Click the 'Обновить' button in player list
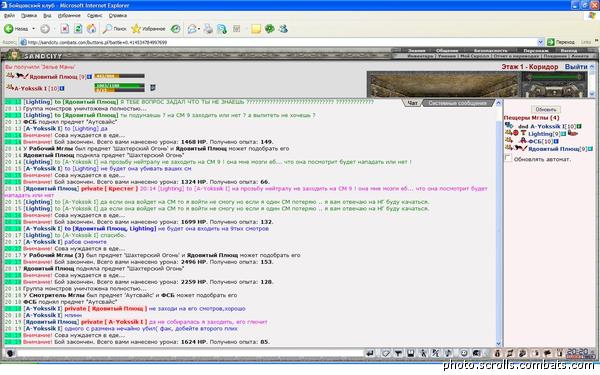Image resolution: width=600 pixels, height=375 pixels. (546, 109)
